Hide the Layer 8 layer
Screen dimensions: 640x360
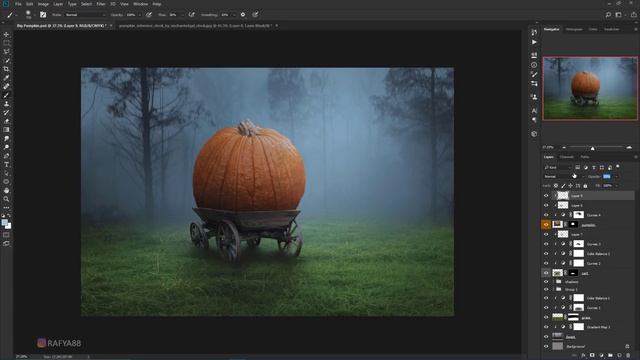pyautogui.click(x=546, y=205)
